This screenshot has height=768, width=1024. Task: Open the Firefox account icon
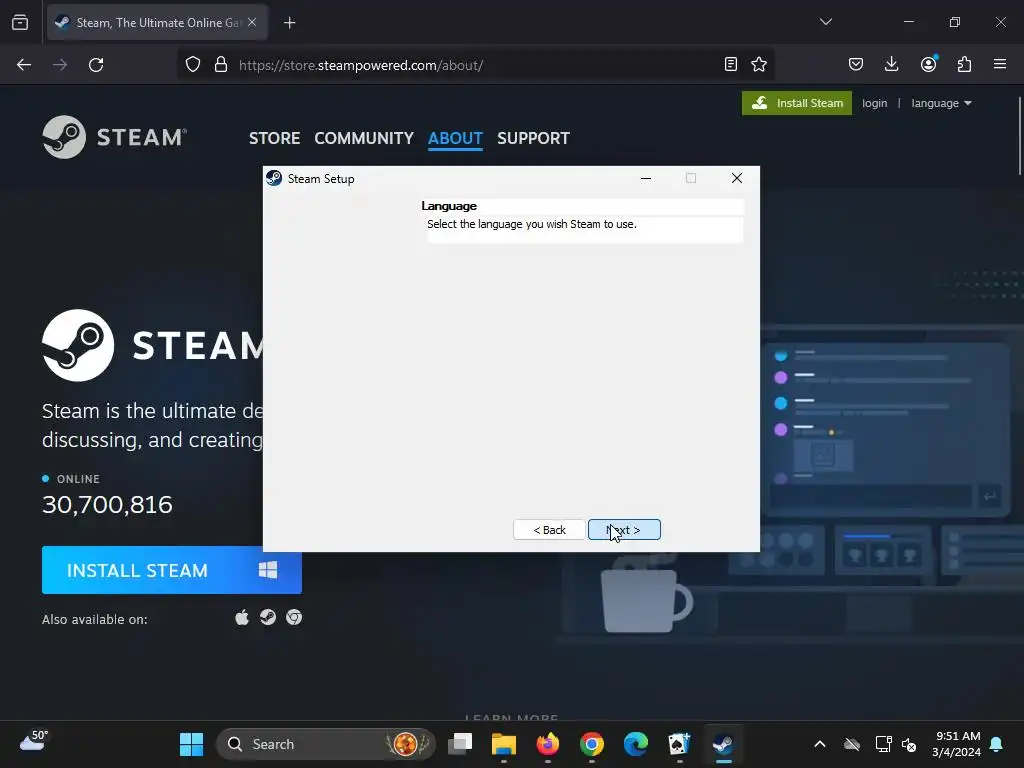pyautogui.click(x=928, y=64)
